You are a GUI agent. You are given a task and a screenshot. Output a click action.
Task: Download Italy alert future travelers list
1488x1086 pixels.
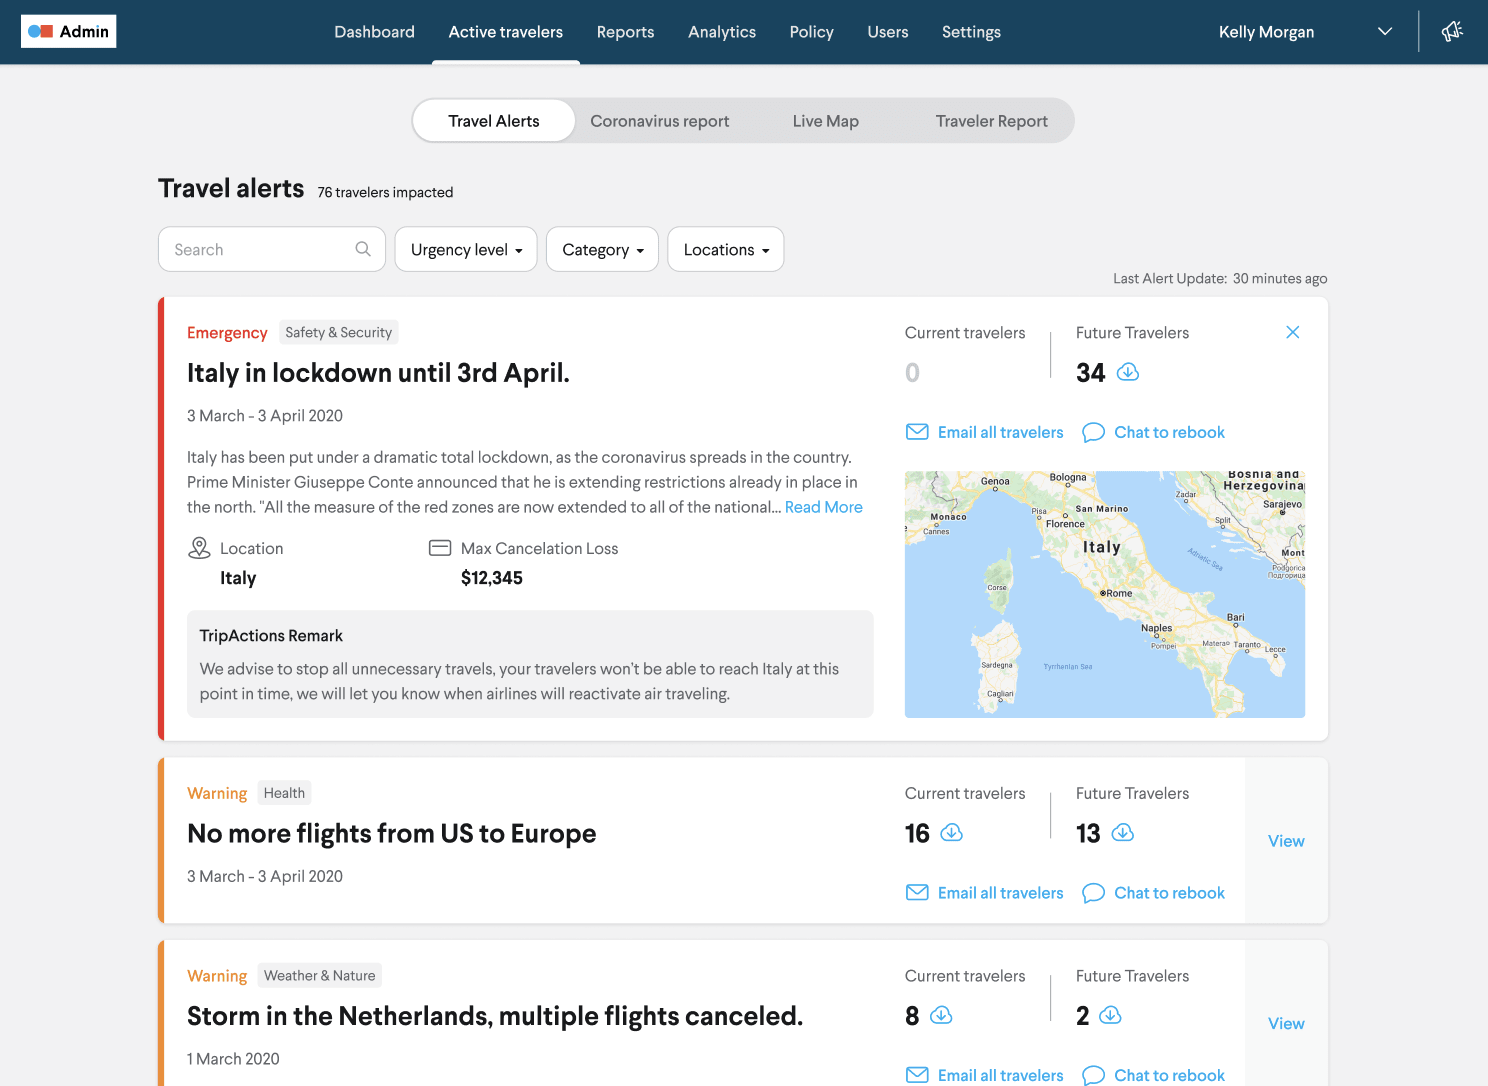click(x=1128, y=372)
